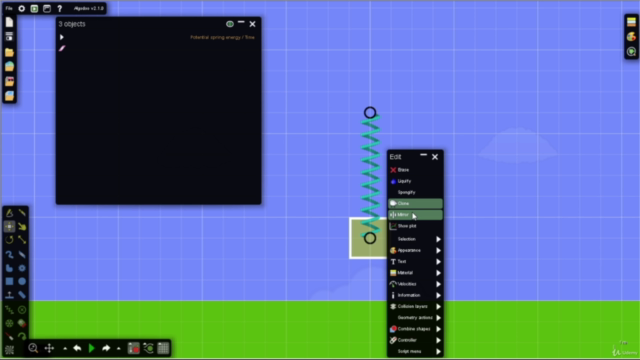Screen dimensions: 640x360
Task: Click the plot pen icon
Action: point(62,48)
